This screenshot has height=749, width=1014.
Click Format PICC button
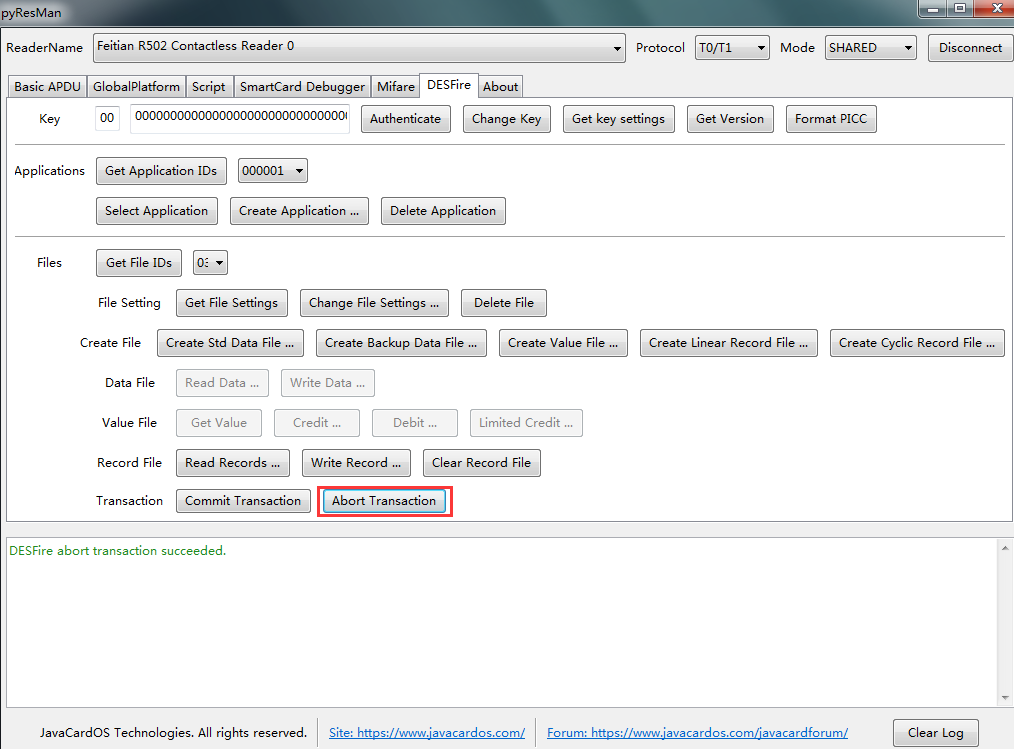point(831,119)
